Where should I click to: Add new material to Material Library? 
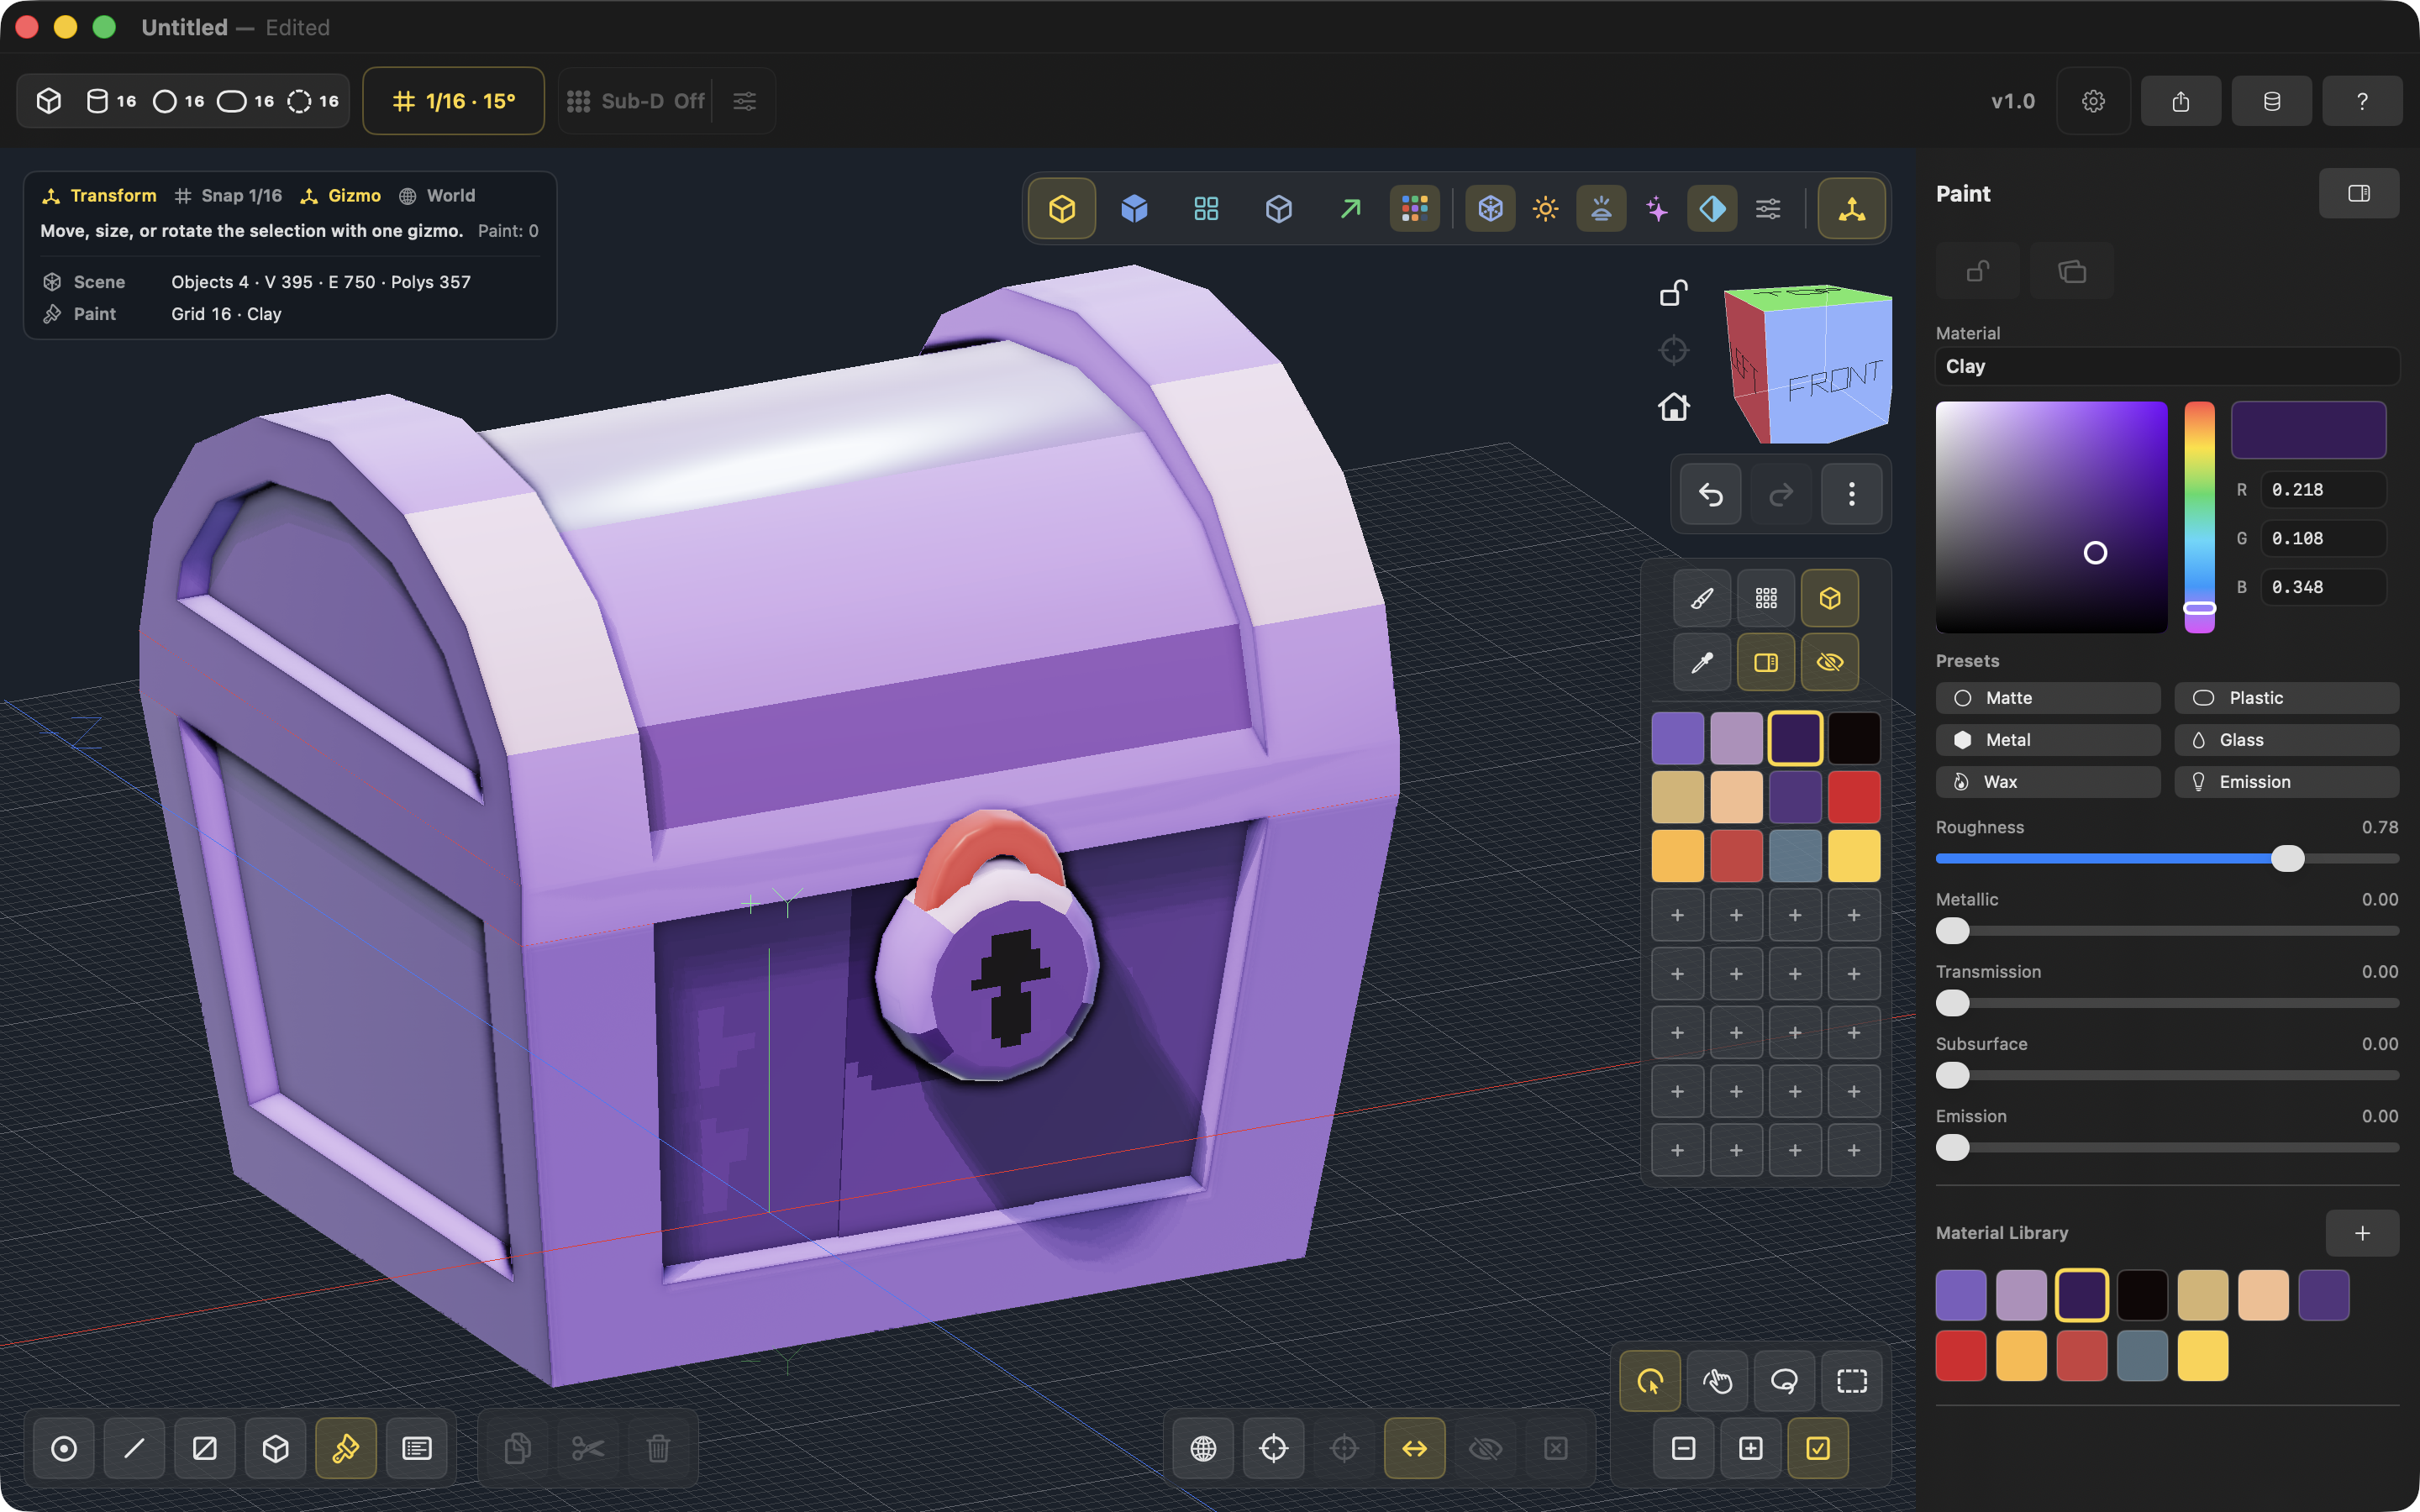point(2362,1233)
